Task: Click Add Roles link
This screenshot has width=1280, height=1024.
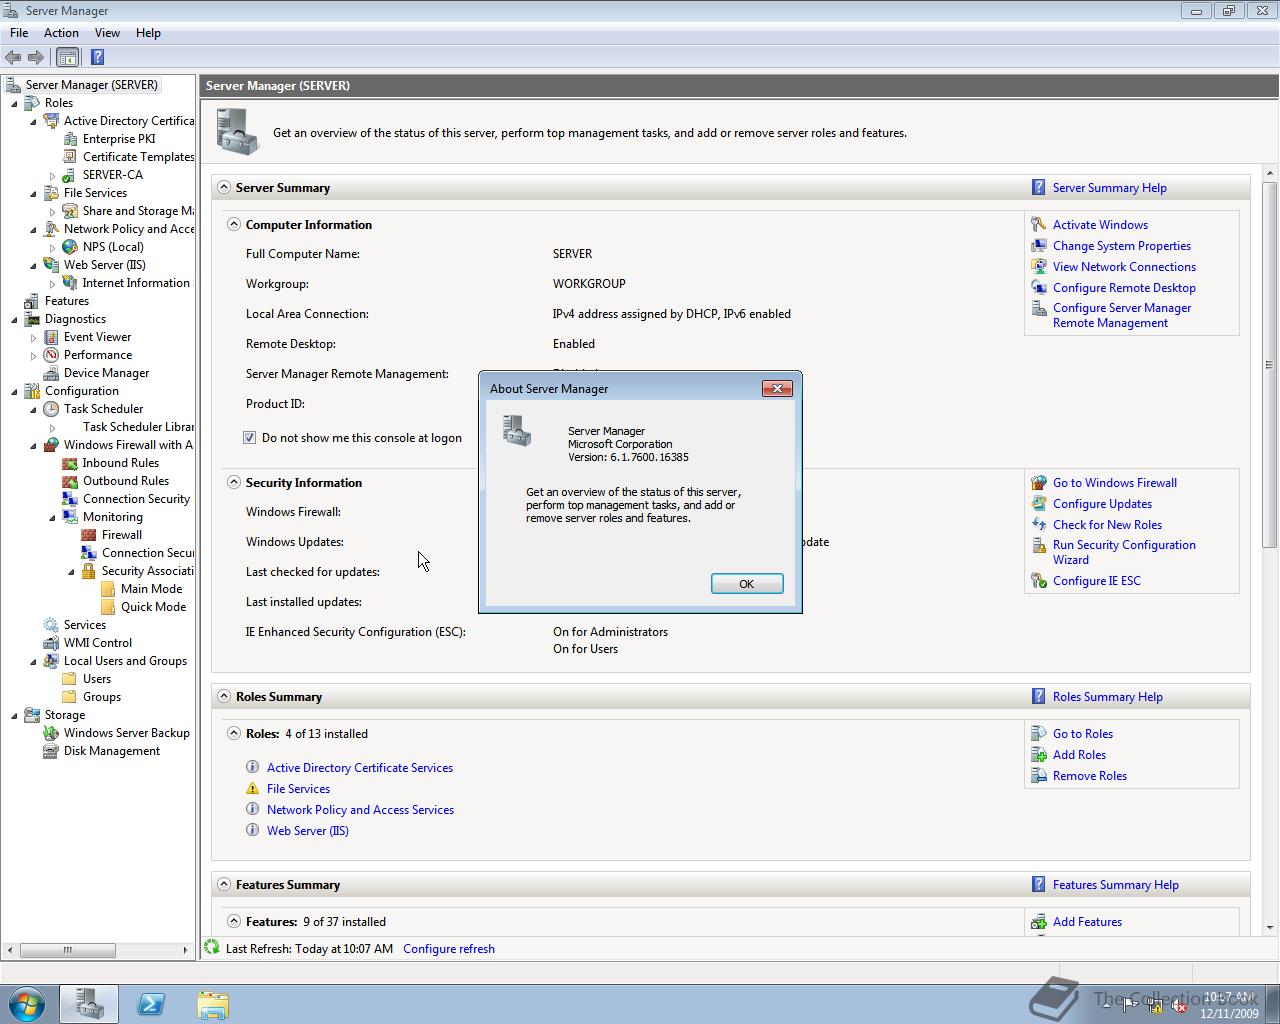Action: [1079, 755]
